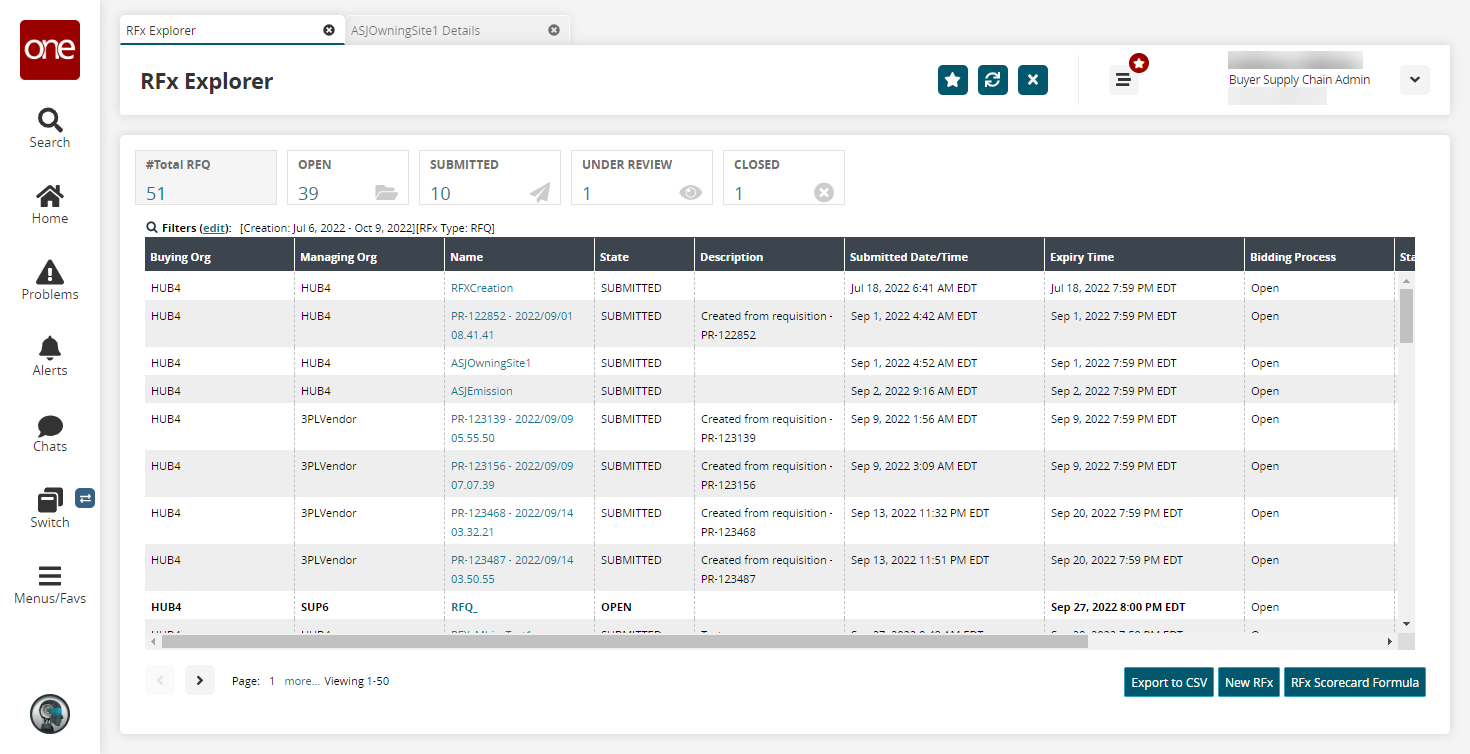Filter by the OPEN status tile
This screenshot has width=1470, height=754.
point(347,178)
